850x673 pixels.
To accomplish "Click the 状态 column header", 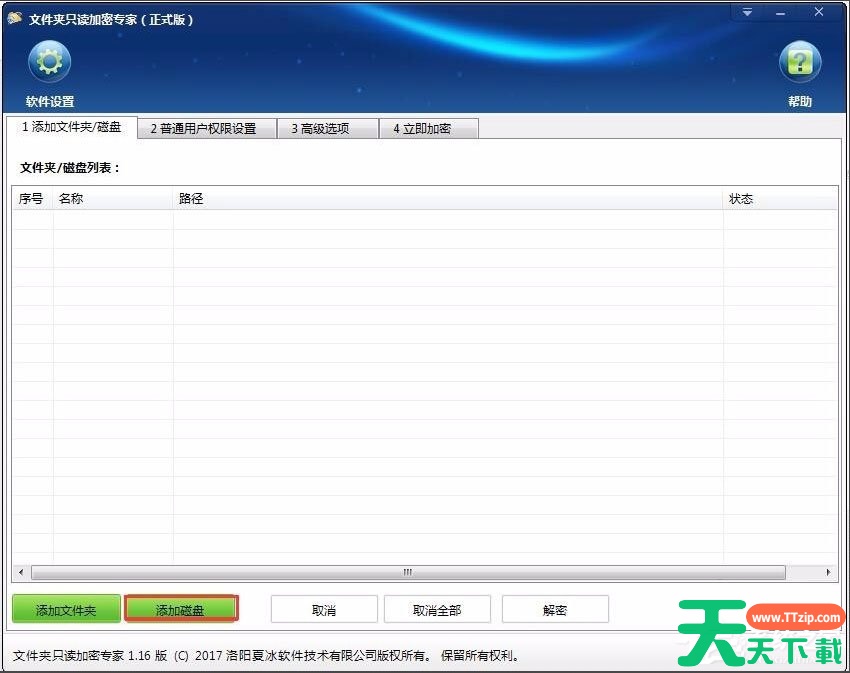I will (780, 198).
